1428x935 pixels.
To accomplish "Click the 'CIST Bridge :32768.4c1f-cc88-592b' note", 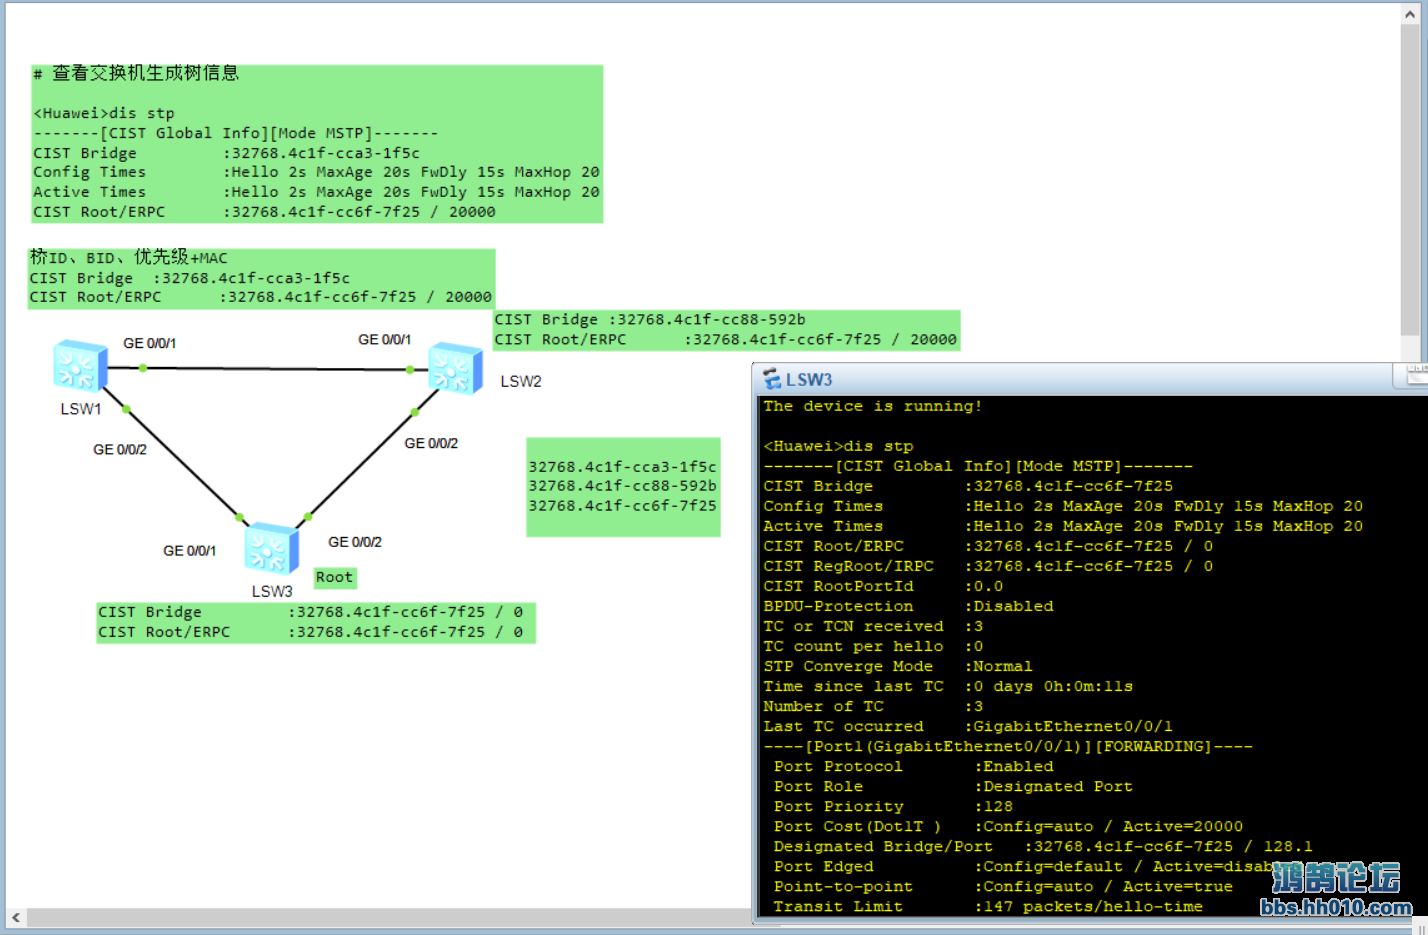I will pyautogui.click(x=650, y=320).
